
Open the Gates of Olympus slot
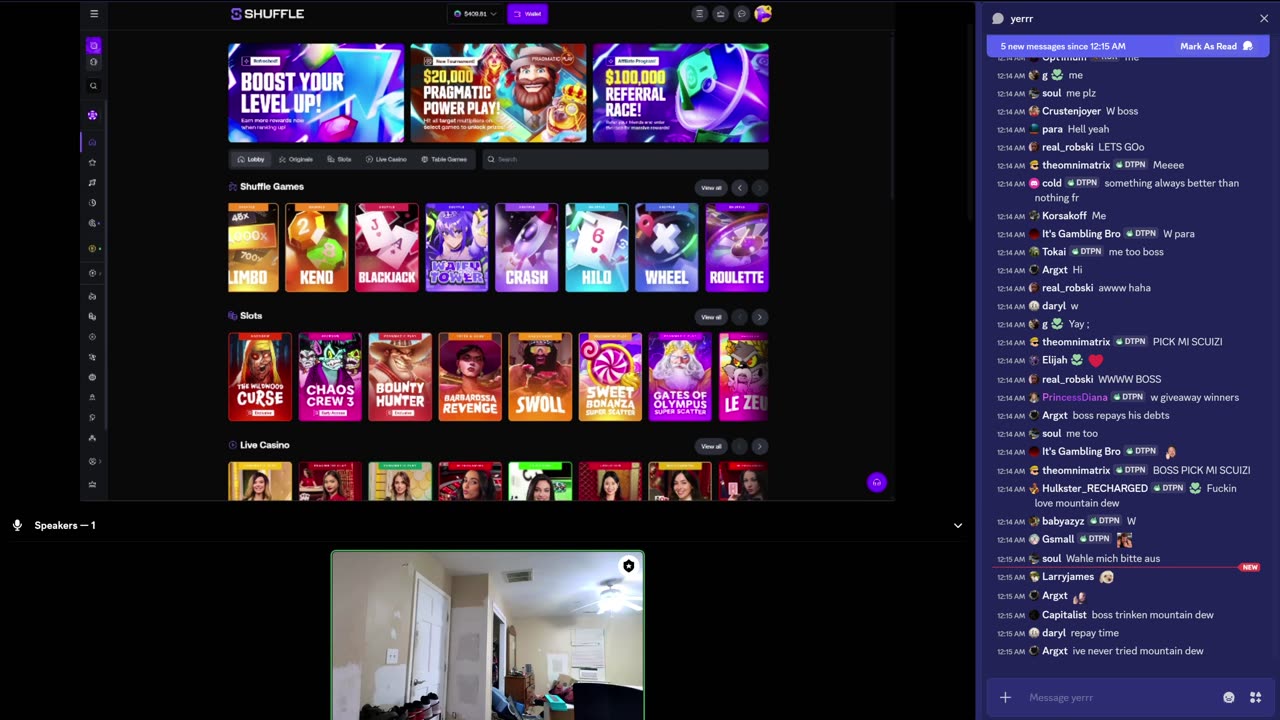click(x=680, y=377)
